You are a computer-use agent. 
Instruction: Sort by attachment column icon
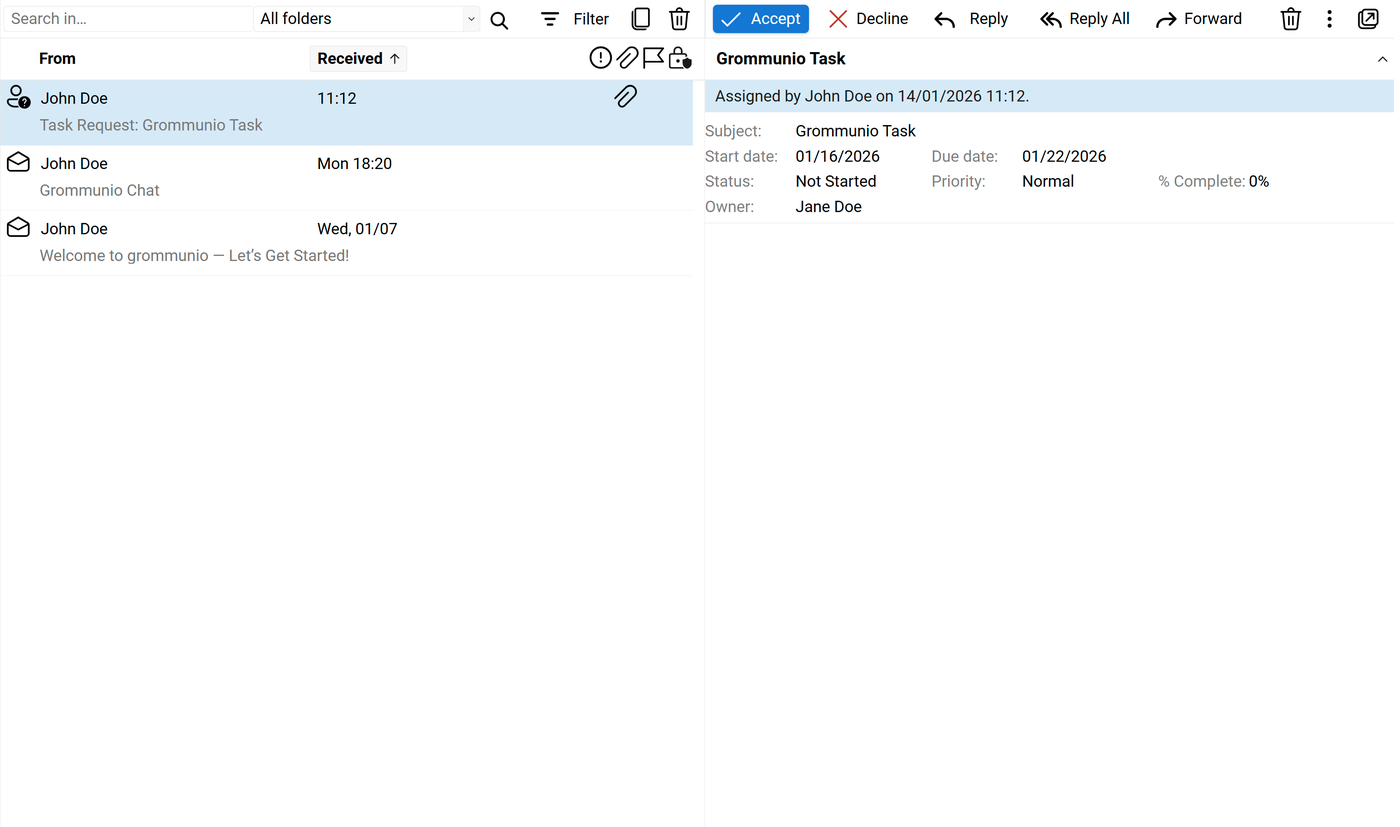pos(627,58)
